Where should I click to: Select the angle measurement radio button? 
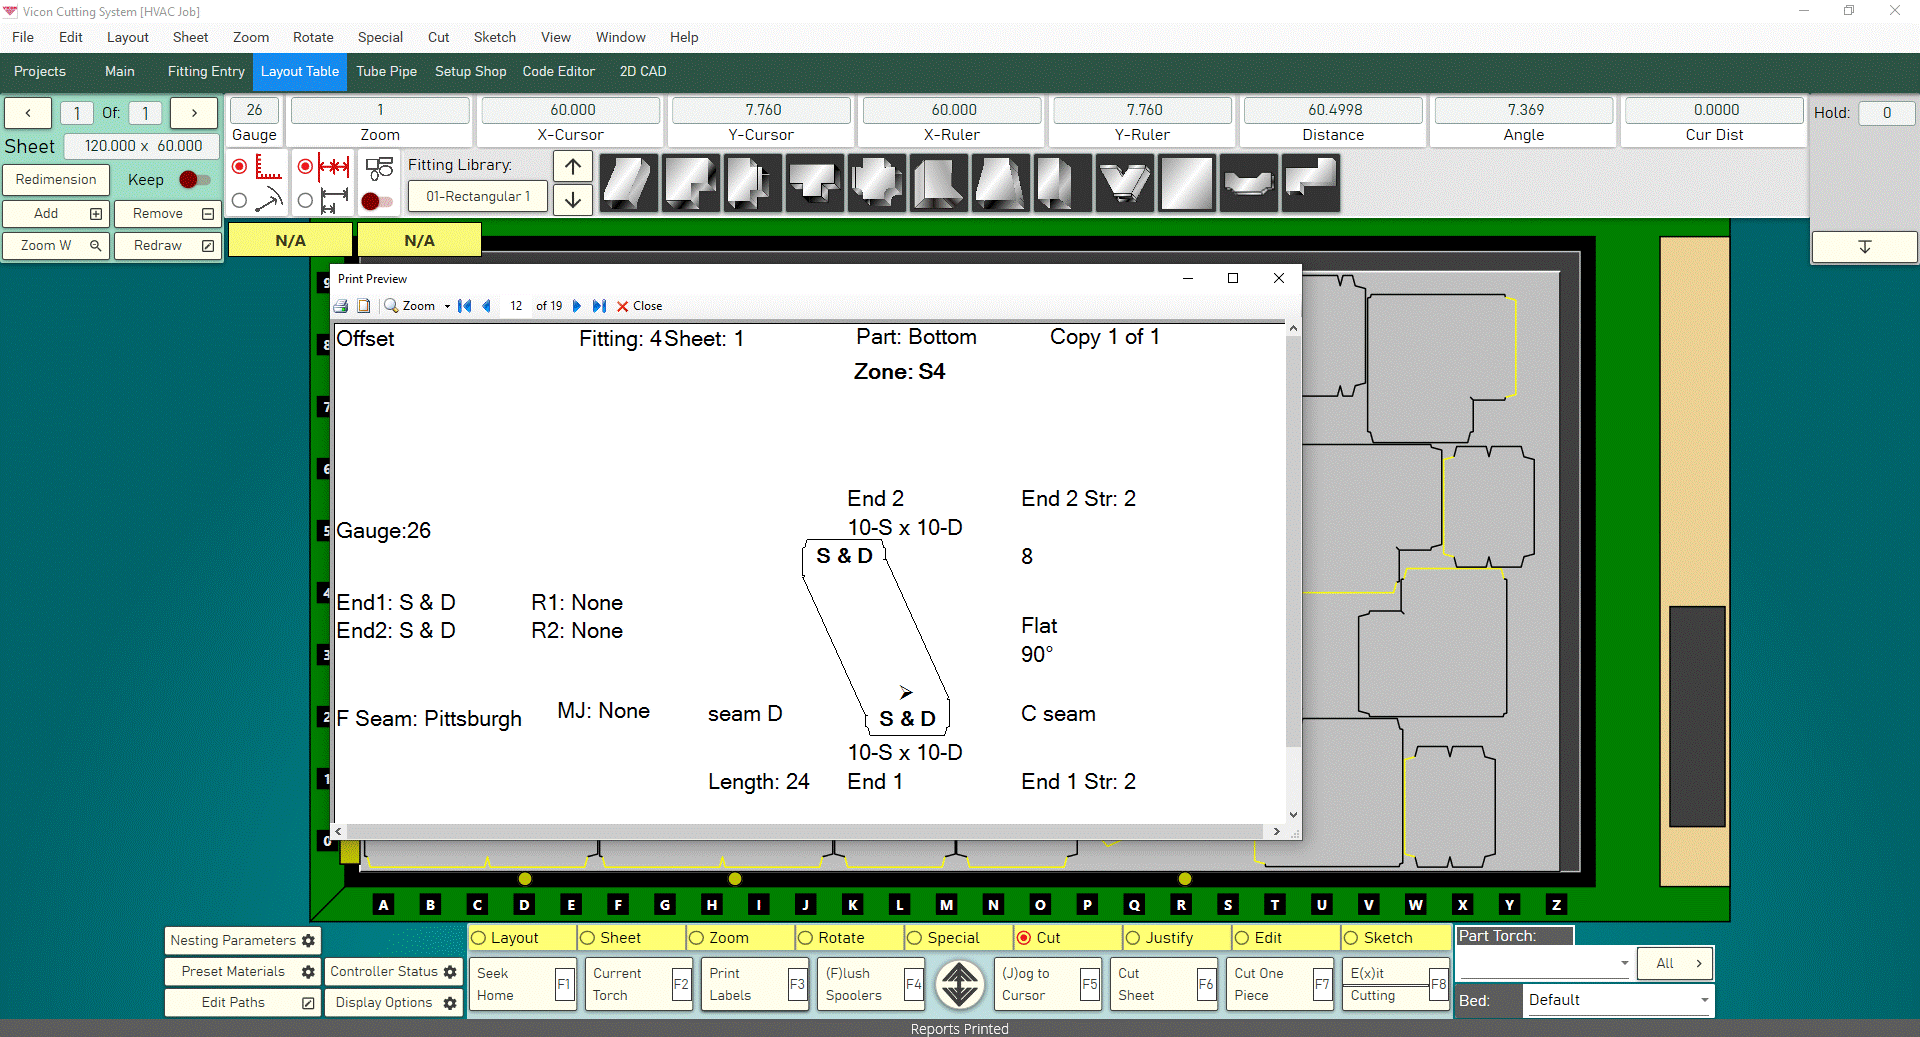[x=240, y=200]
